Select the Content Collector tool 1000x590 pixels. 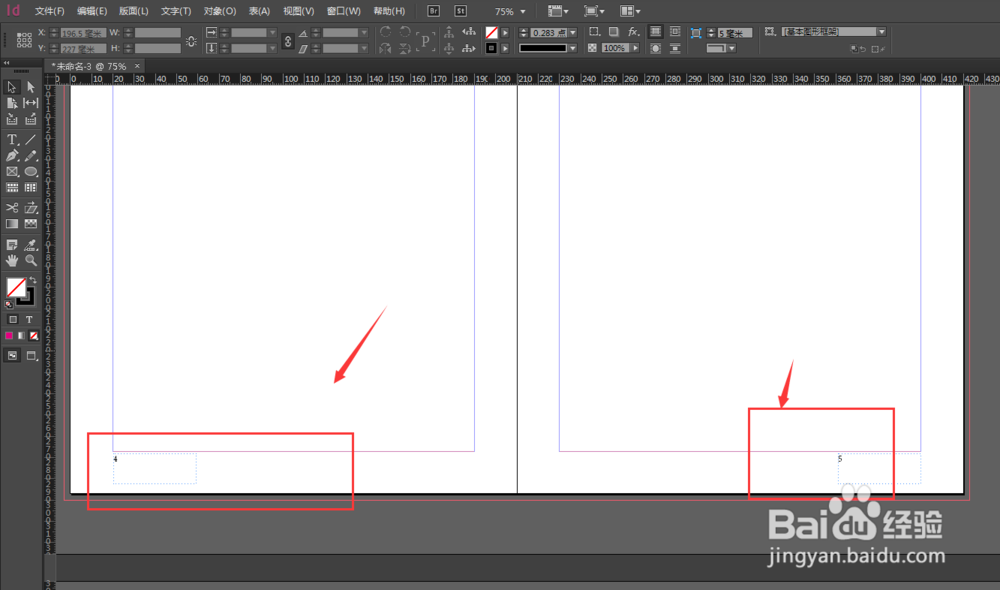(x=11, y=119)
